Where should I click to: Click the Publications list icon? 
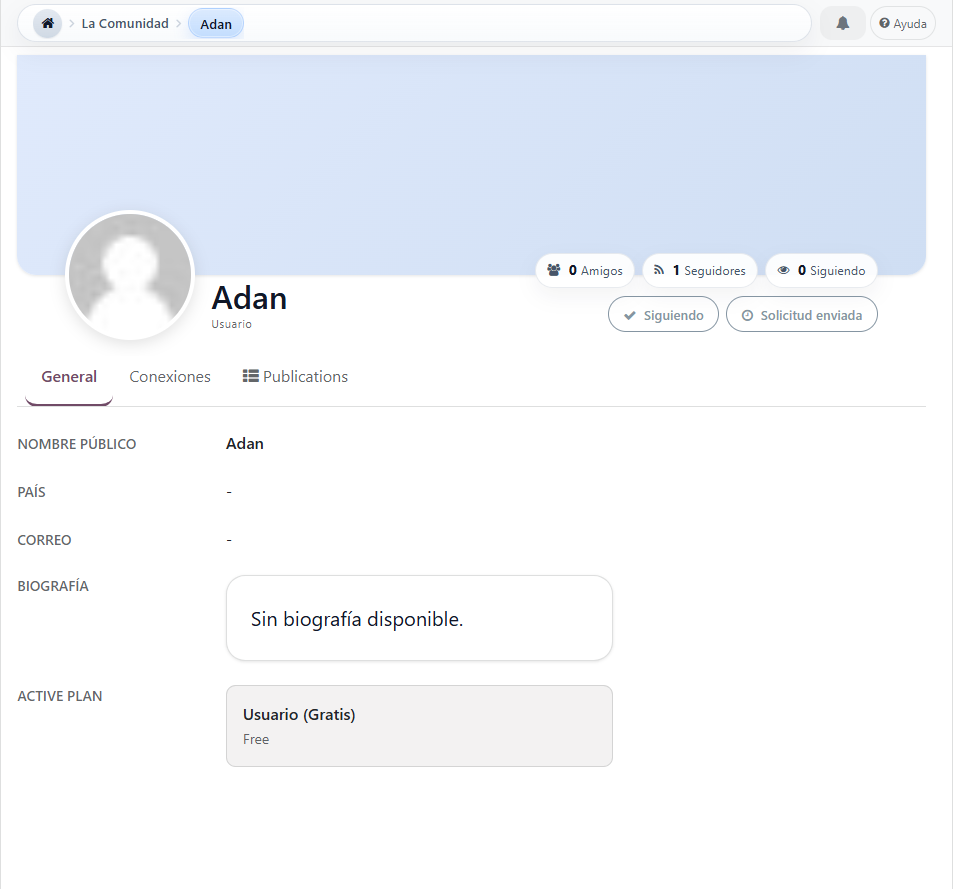pyautogui.click(x=250, y=376)
